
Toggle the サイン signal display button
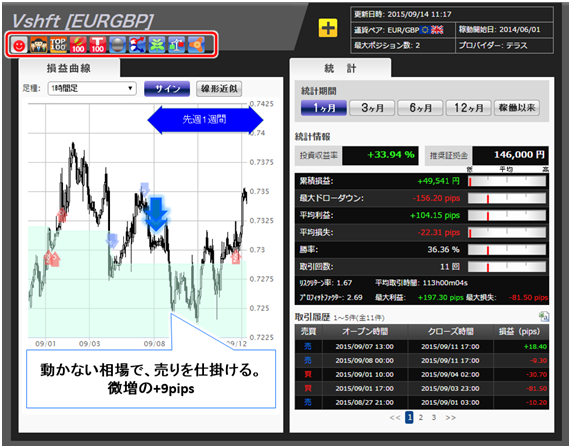(x=167, y=89)
